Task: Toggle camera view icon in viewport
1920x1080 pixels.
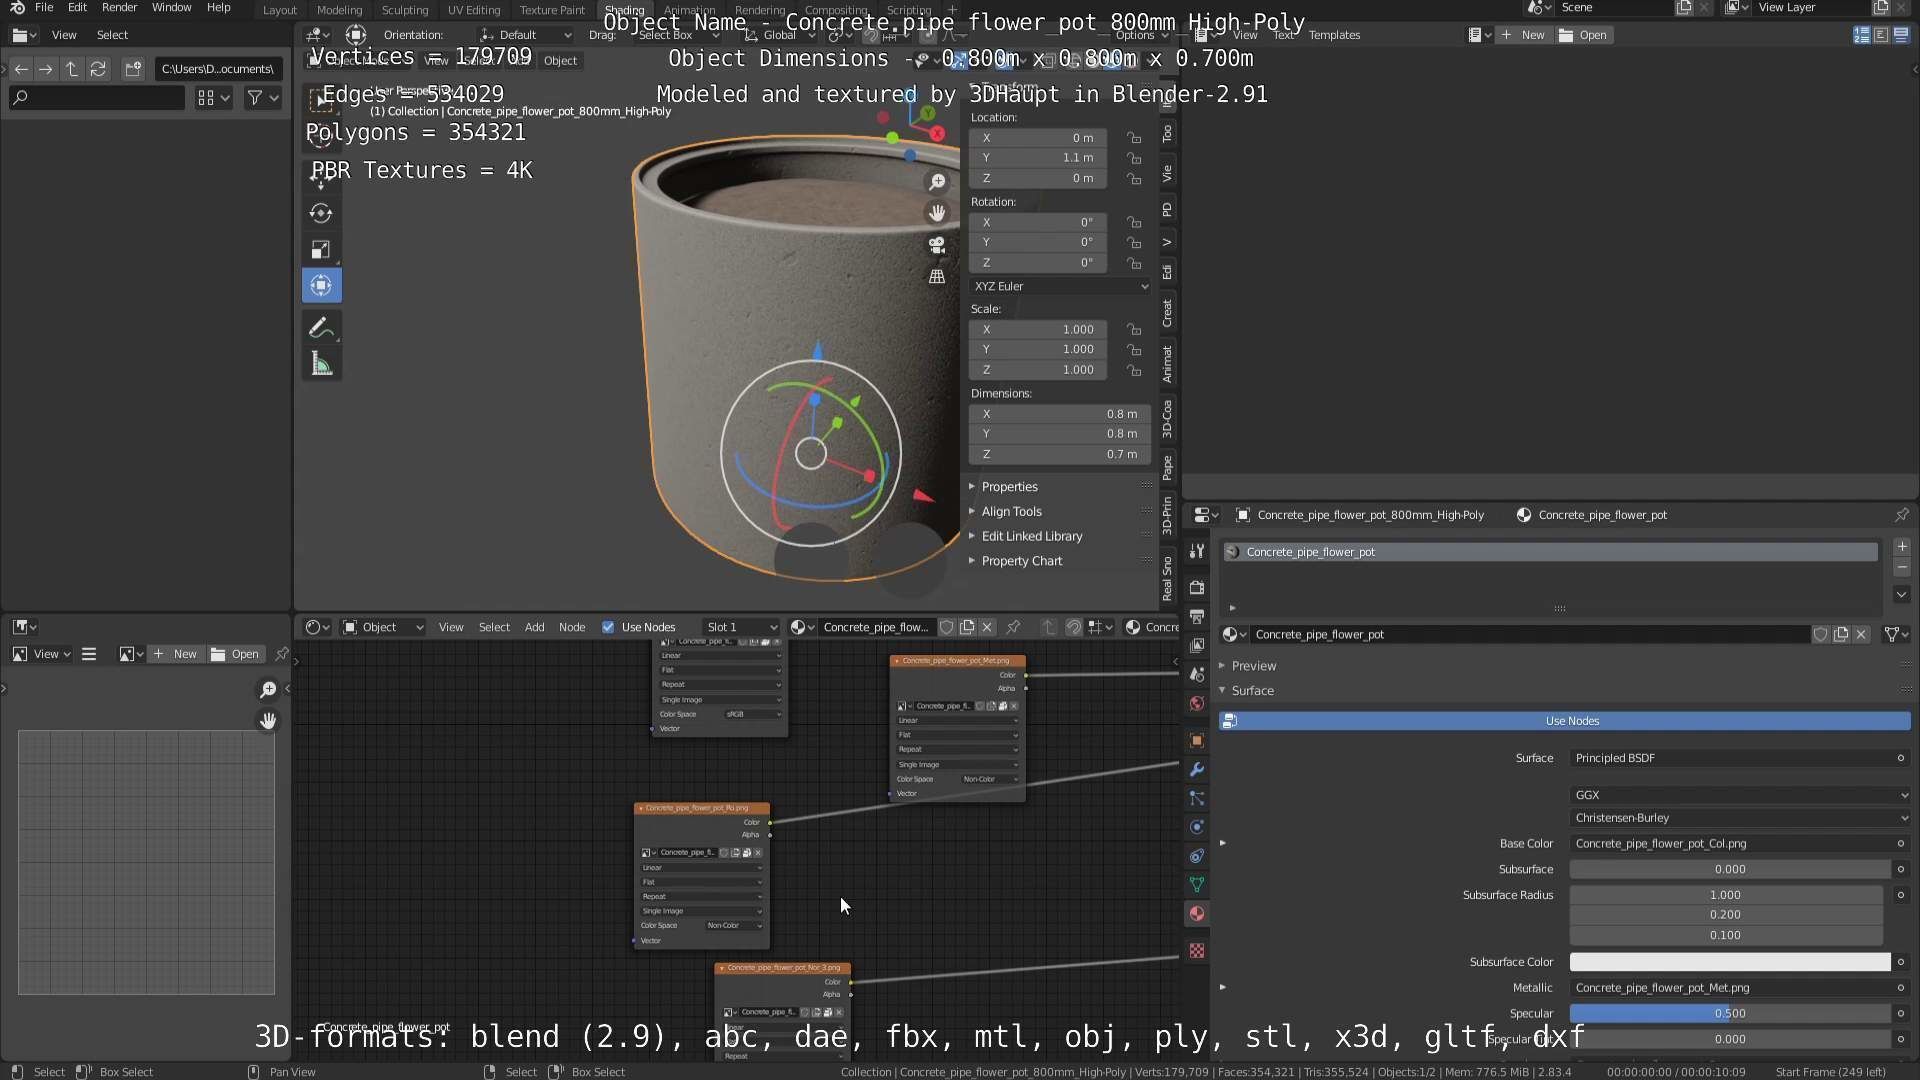Action: tap(937, 245)
